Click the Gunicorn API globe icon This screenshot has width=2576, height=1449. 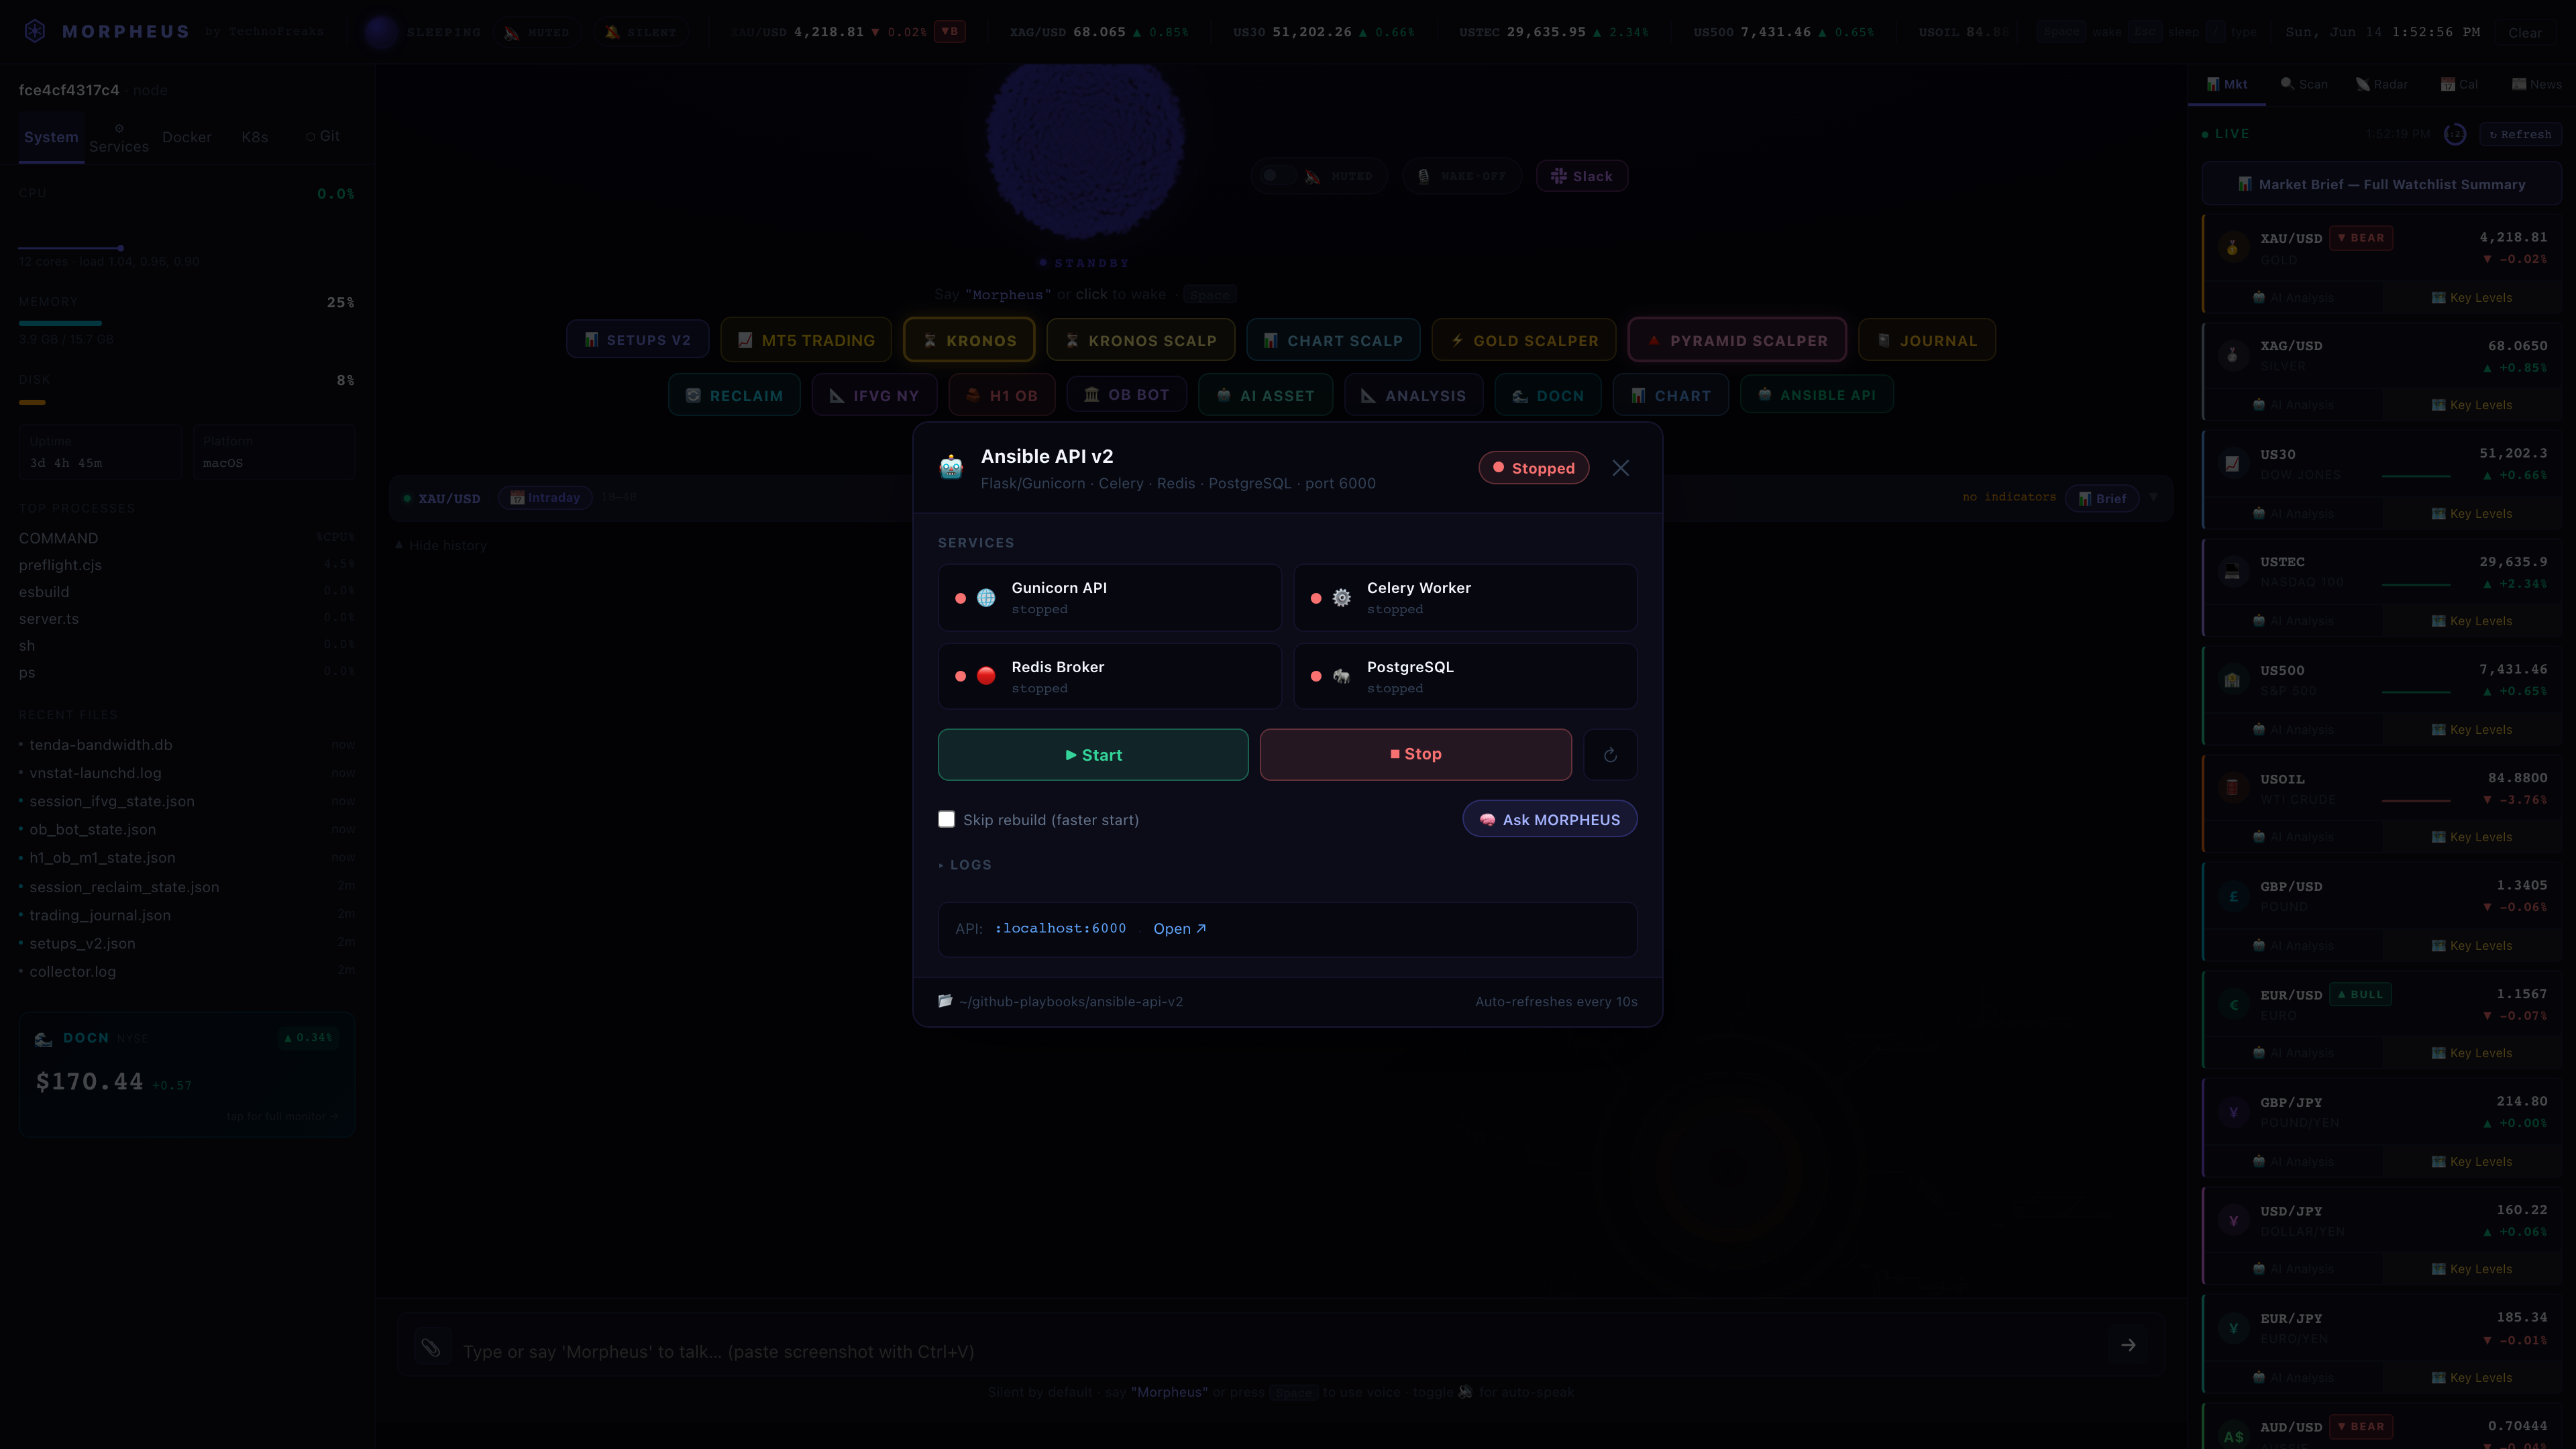pyautogui.click(x=986, y=598)
